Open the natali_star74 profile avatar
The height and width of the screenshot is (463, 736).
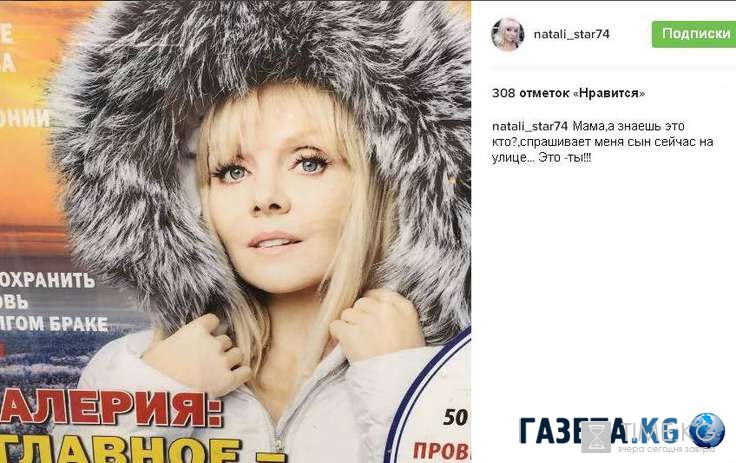tap(507, 34)
